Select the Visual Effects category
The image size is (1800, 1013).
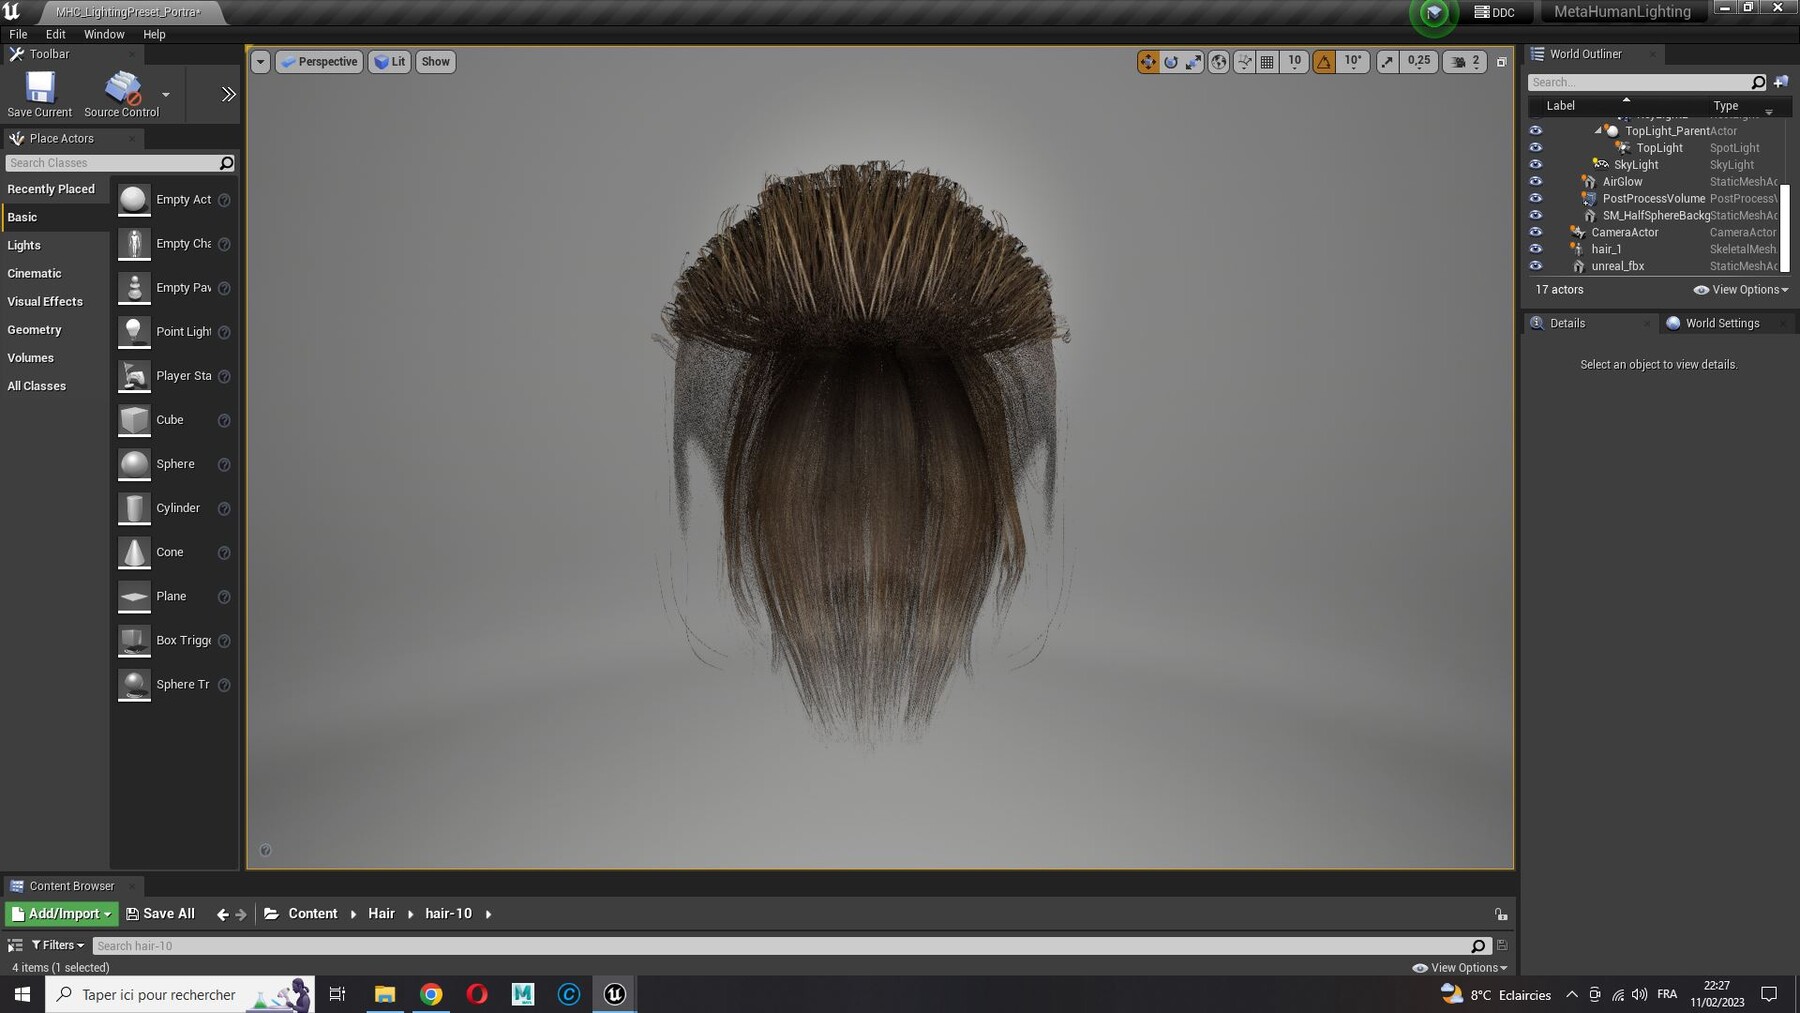pyautogui.click(x=45, y=301)
